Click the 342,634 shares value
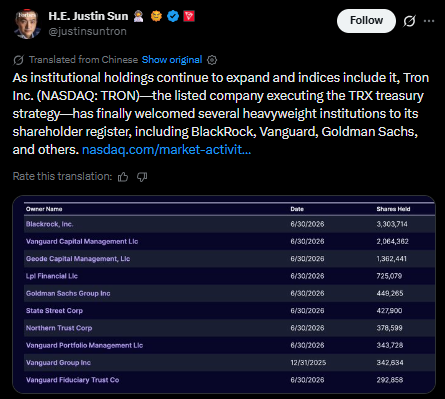The width and height of the screenshot is (445, 399). [390, 363]
